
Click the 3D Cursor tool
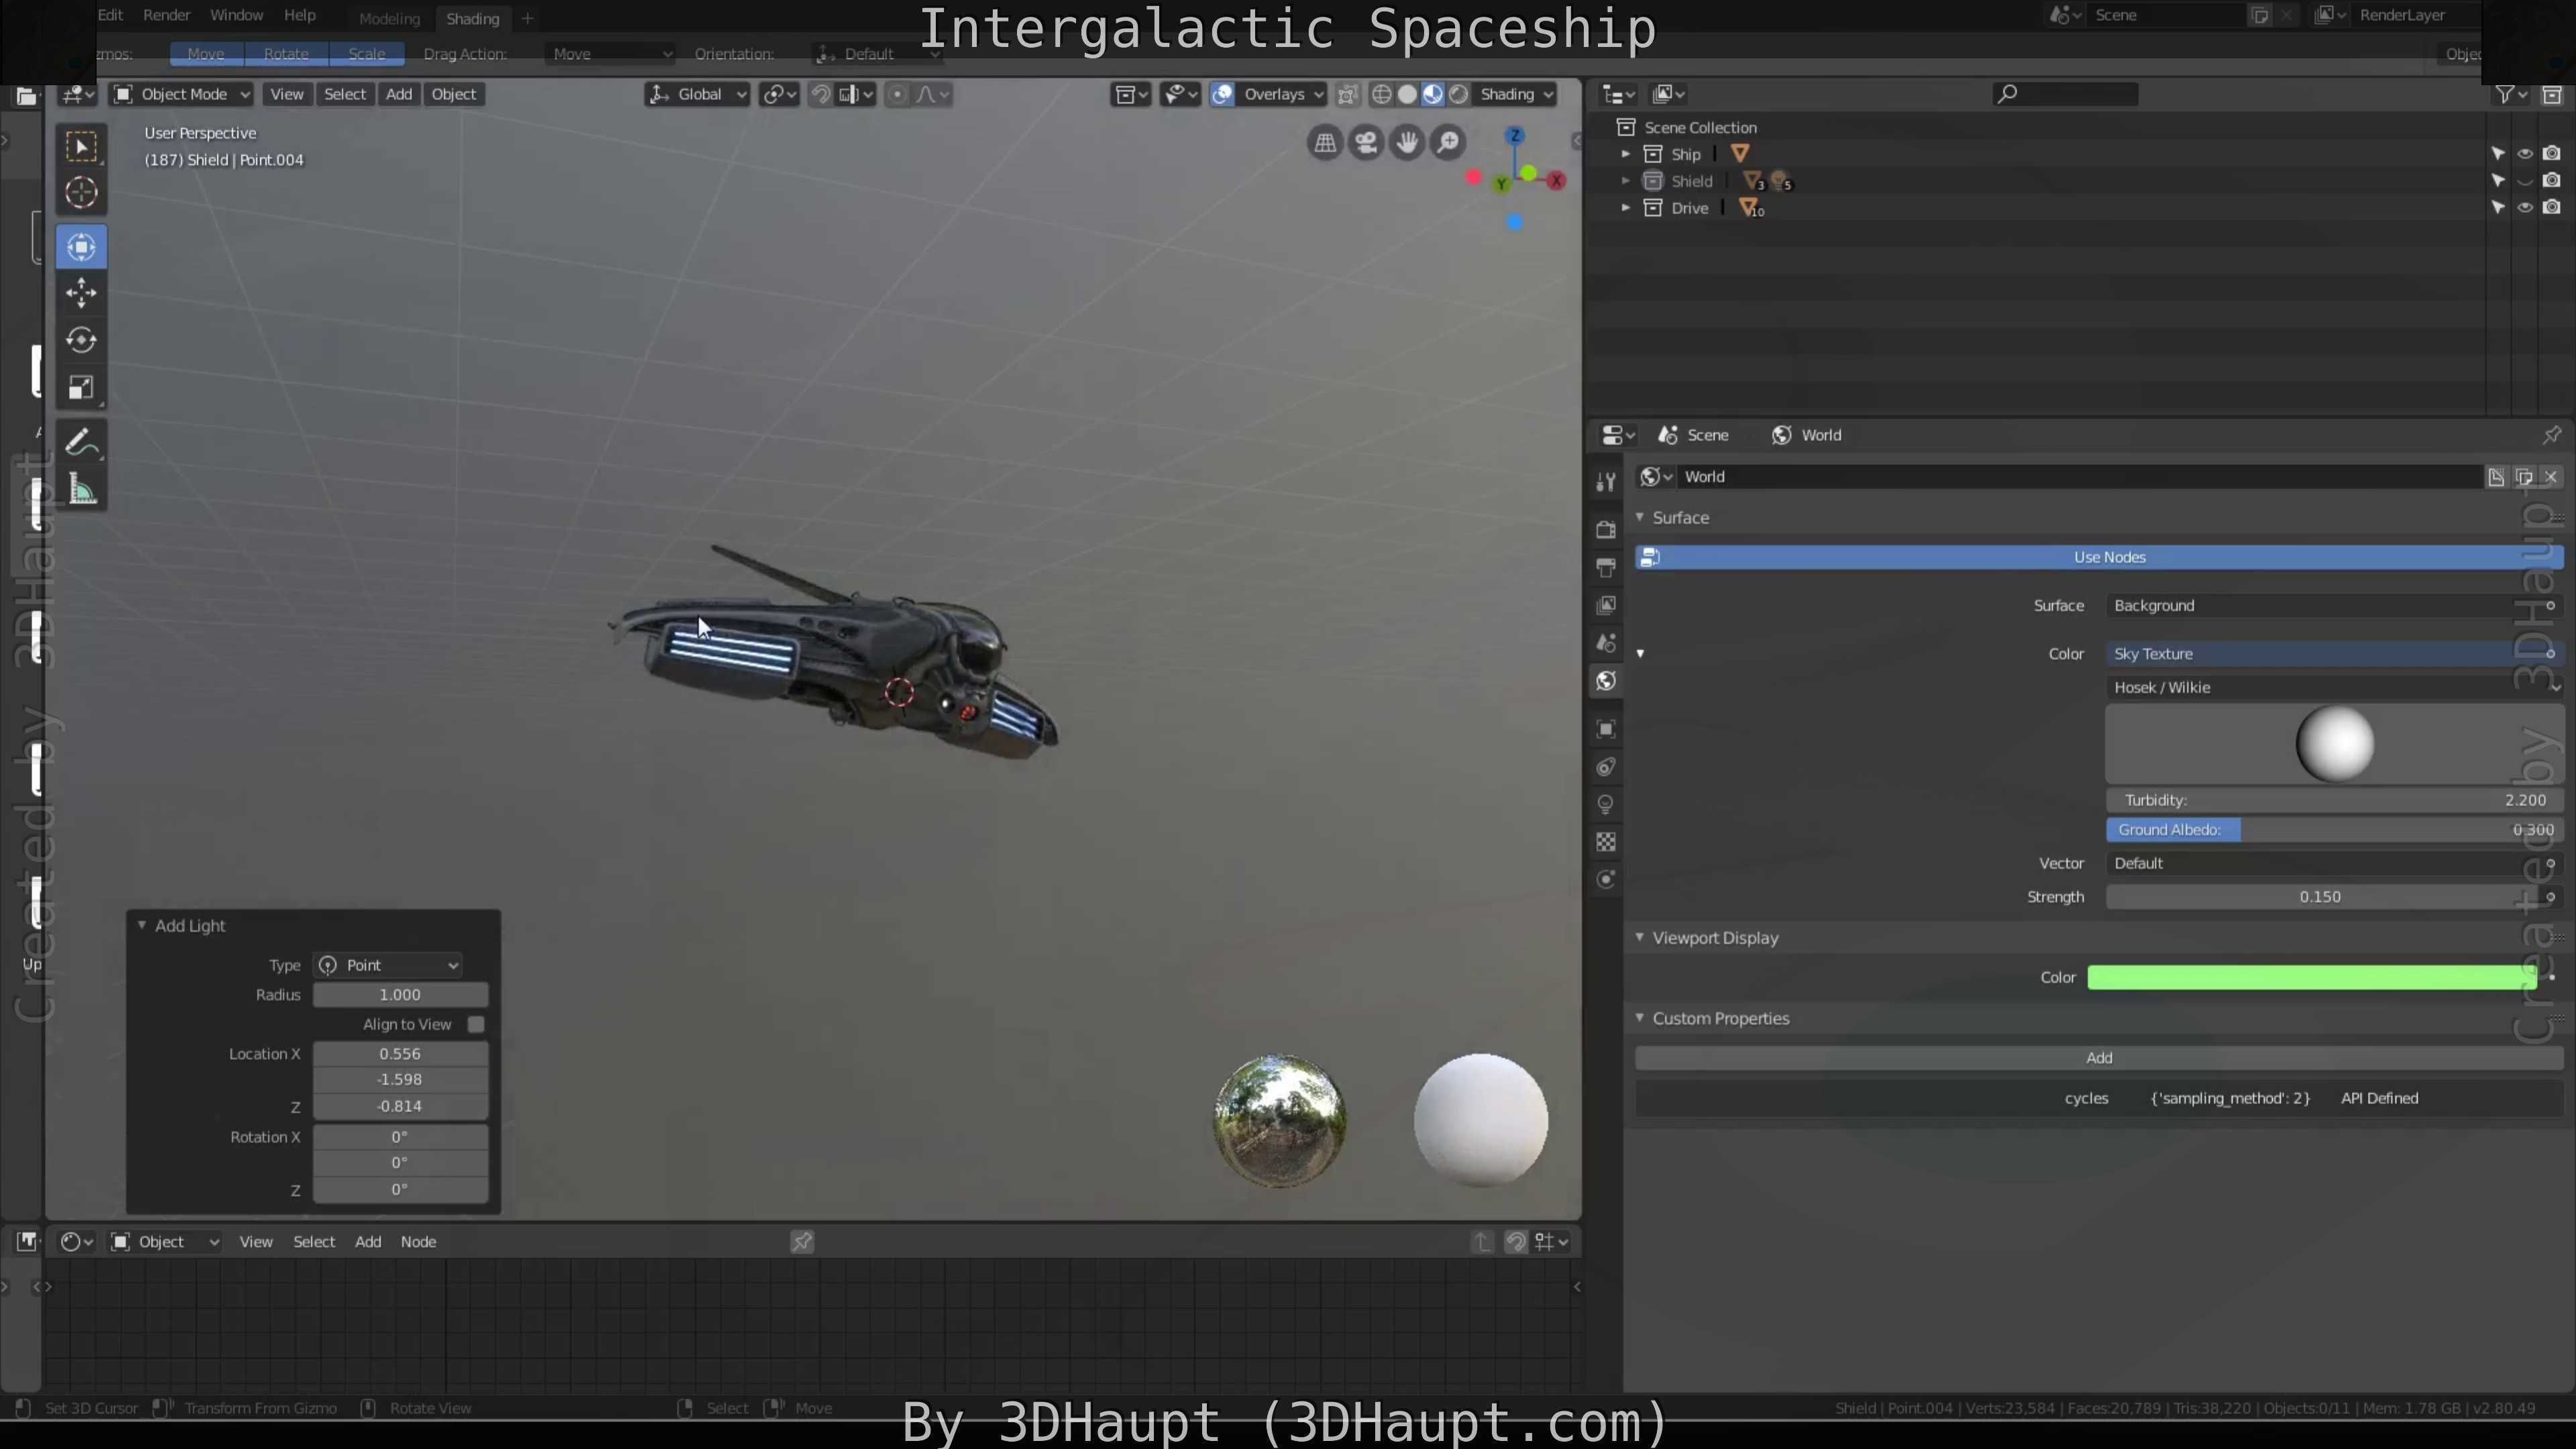[x=81, y=192]
